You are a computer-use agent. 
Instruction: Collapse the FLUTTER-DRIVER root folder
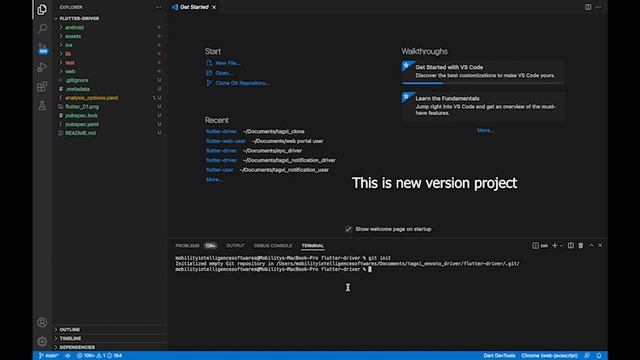click(56, 18)
